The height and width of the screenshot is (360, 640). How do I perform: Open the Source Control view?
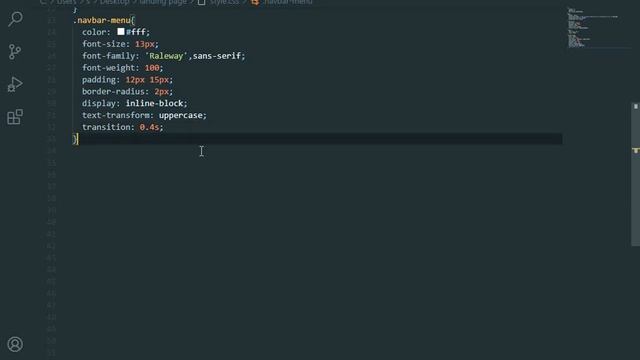tap(15, 52)
